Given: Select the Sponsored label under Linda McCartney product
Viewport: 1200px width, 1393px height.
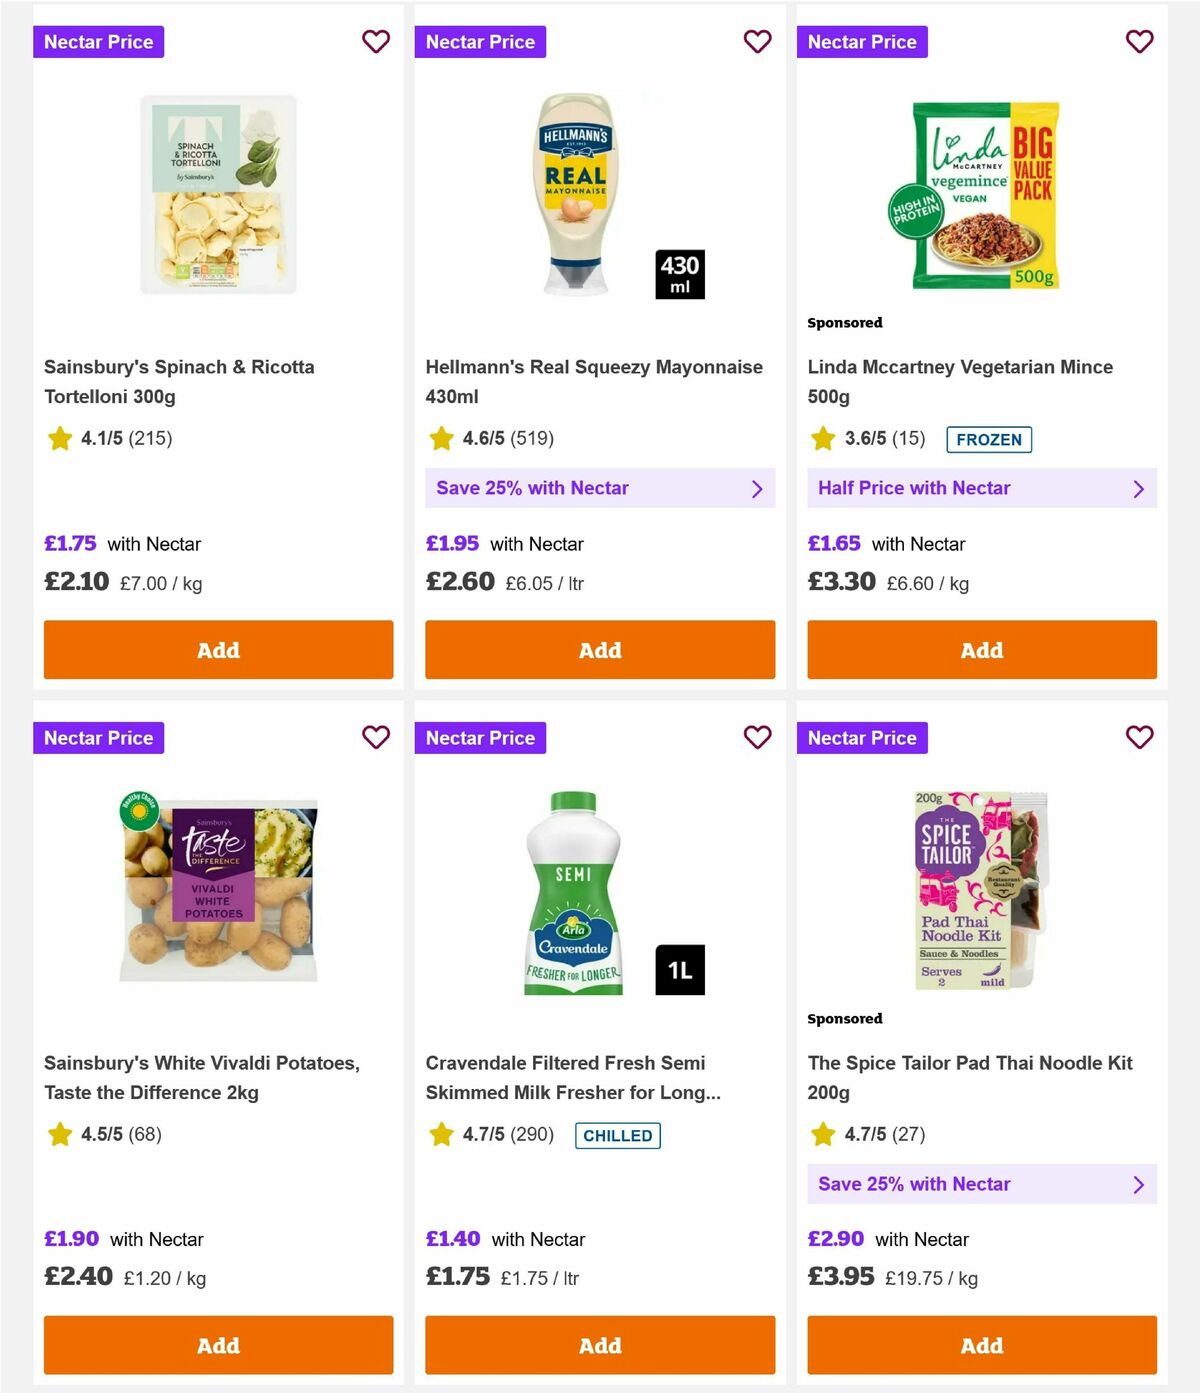Looking at the screenshot, I should point(845,322).
